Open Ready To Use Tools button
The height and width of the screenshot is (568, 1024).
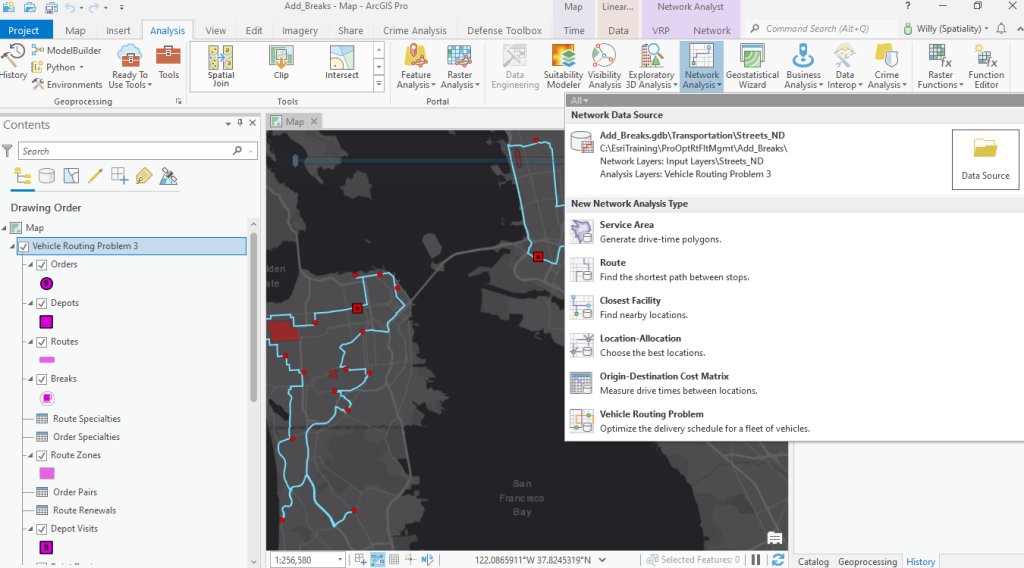tap(129, 67)
